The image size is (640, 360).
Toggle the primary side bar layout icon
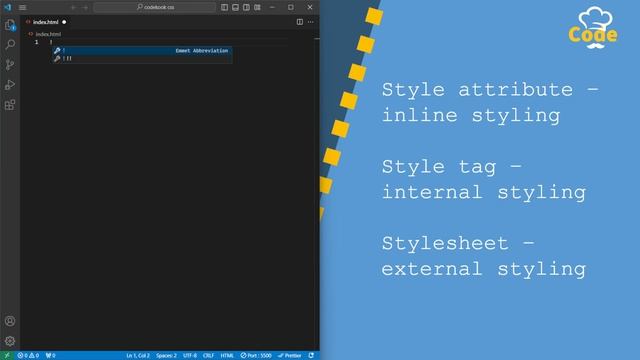pyautogui.click(x=224, y=7)
